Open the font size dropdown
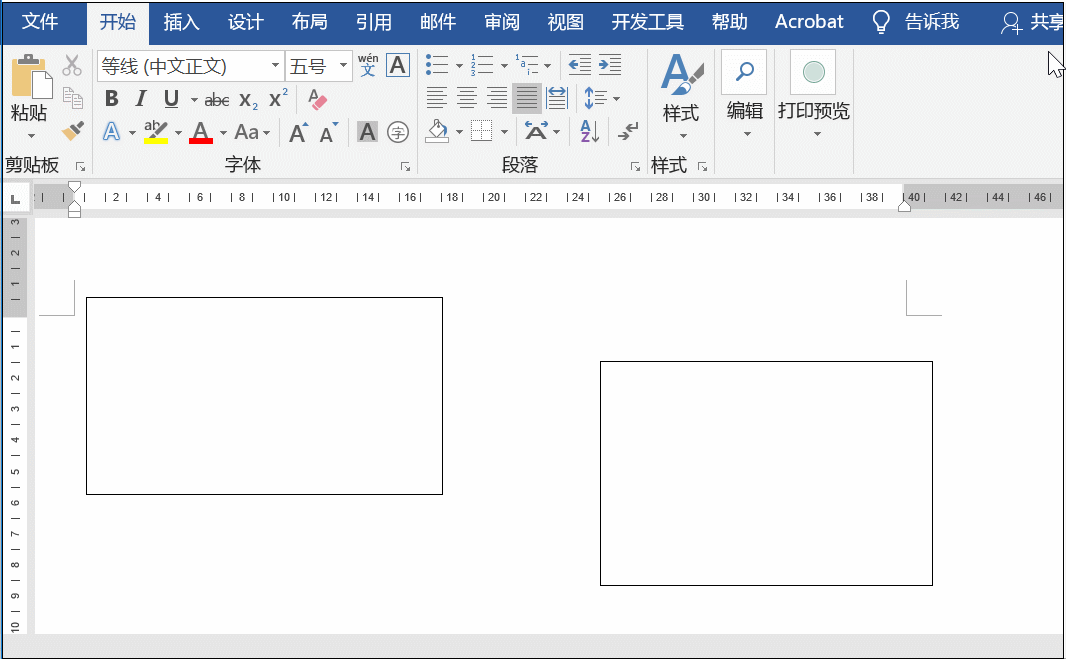The image size is (1066, 659). point(343,66)
